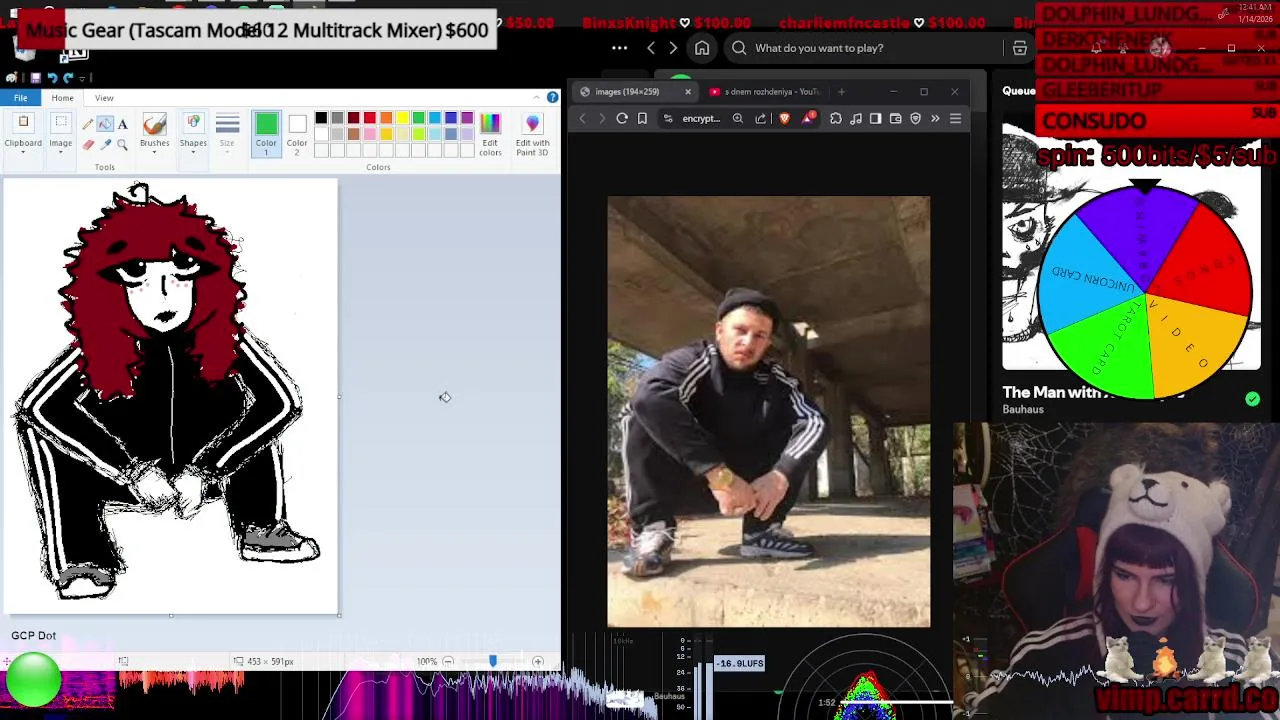
Task: Click the music note media control icon in Brave
Action: tap(856, 118)
